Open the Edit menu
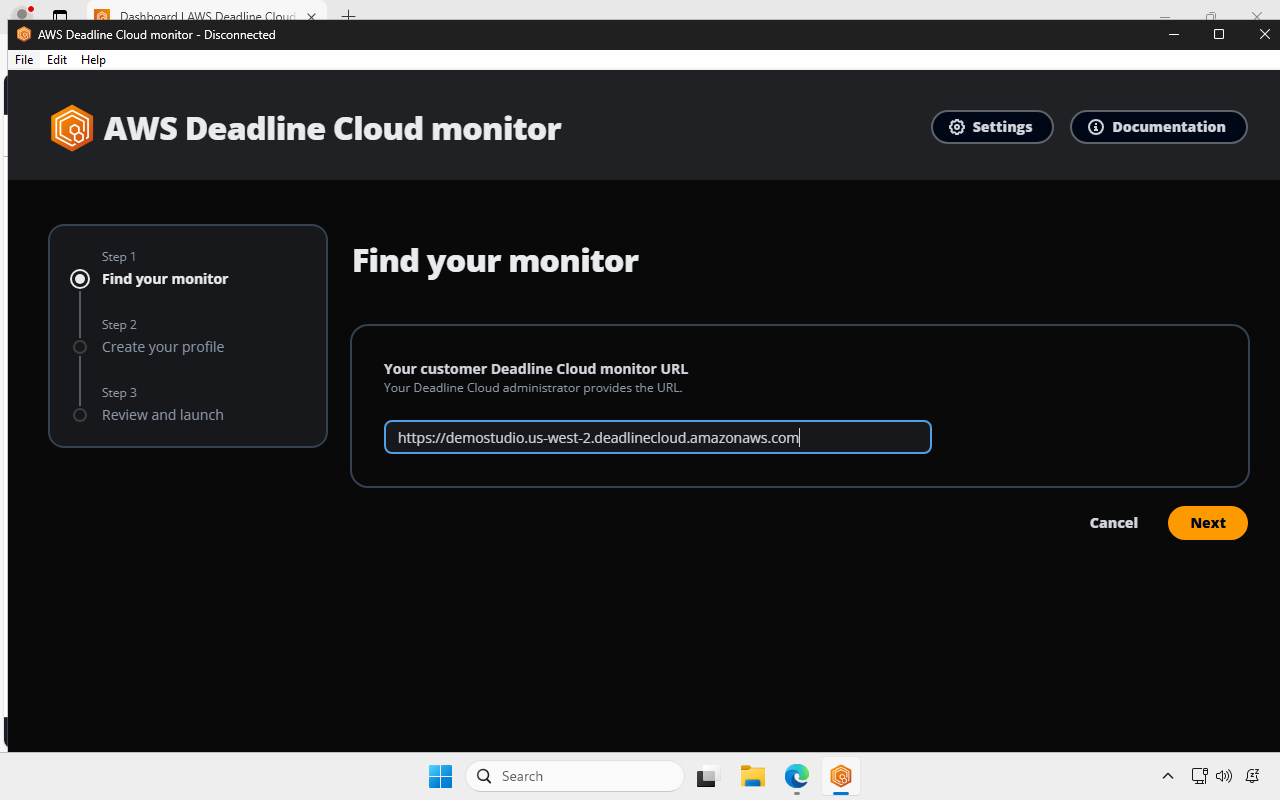1280x800 pixels. (x=56, y=59)
